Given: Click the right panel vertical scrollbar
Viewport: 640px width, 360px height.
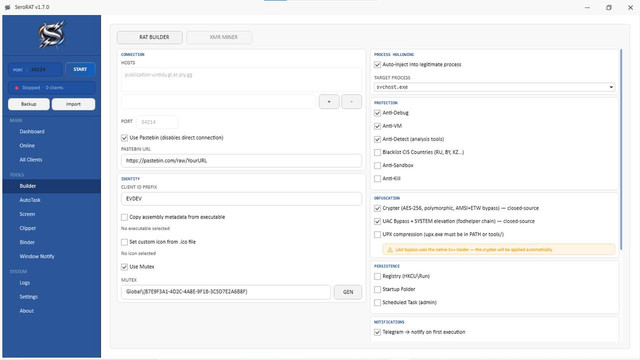Looking at the screenshot, I should click(x=621, y=150).
